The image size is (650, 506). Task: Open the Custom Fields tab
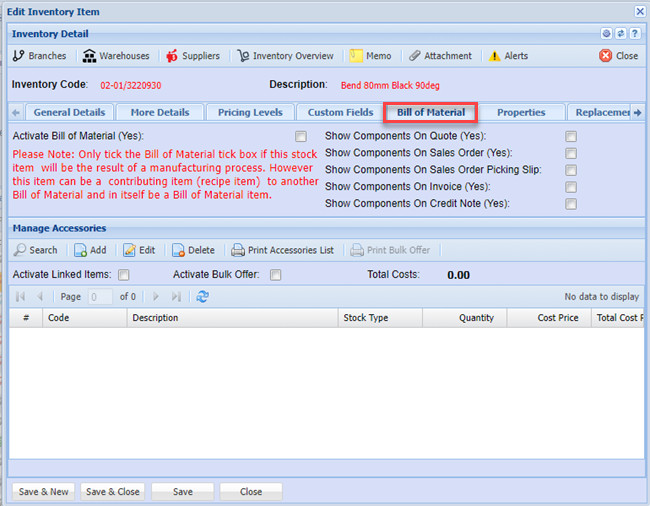tap(340, 113)
